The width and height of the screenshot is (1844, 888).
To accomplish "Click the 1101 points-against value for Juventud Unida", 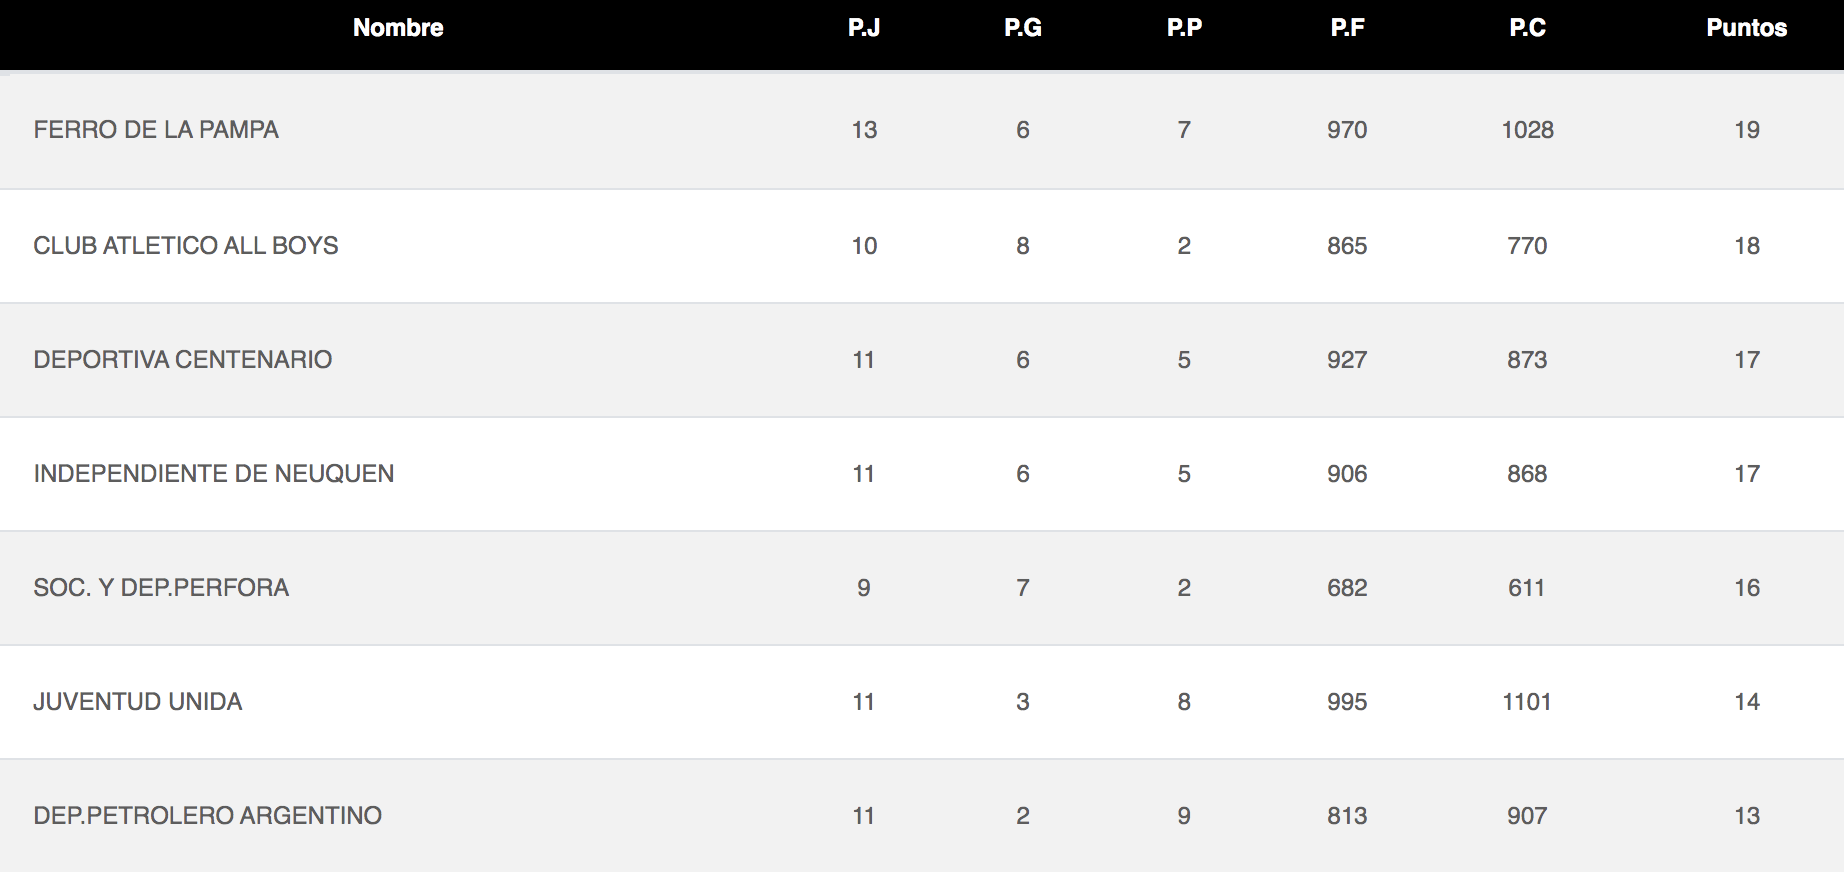I will pyautogui.click(x=1527, y=702).
